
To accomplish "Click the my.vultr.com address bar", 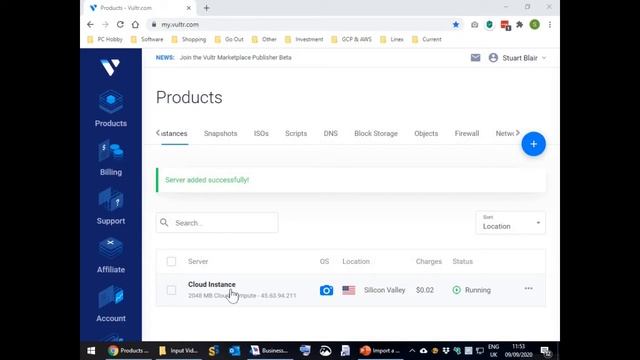I will (302, 24).
